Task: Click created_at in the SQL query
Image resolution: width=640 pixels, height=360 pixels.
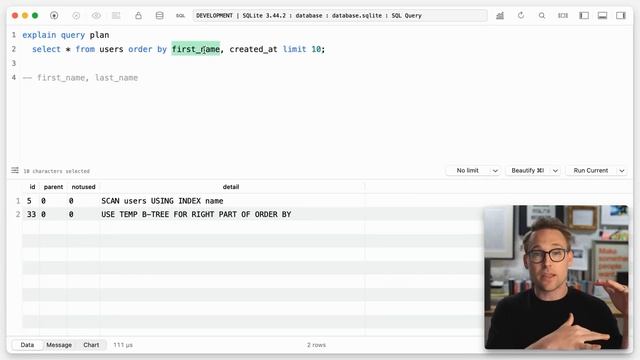Action: pyautogui.click(x=253, y=49)
